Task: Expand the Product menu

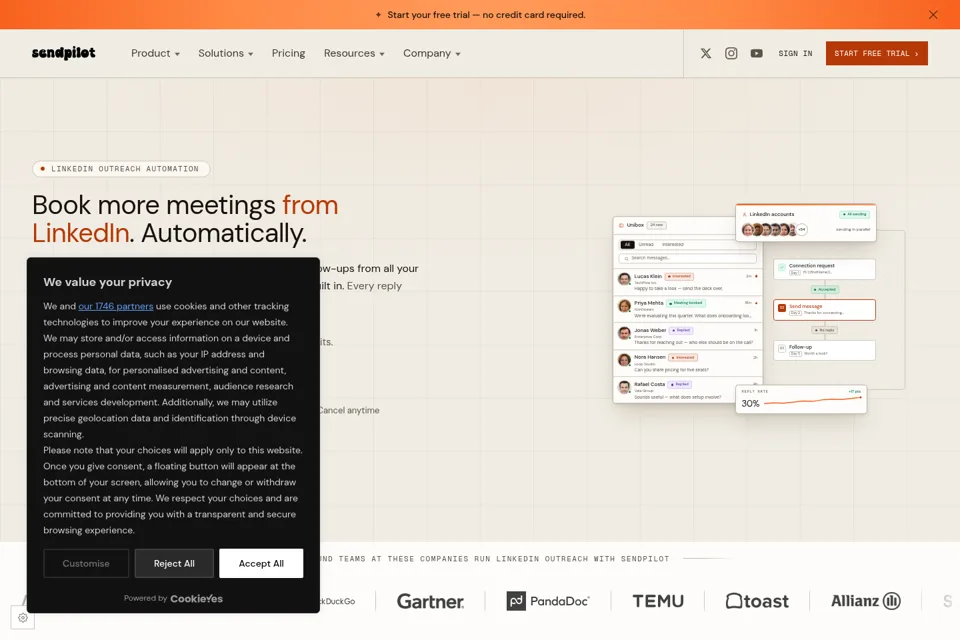Action: tap(156, 53)
